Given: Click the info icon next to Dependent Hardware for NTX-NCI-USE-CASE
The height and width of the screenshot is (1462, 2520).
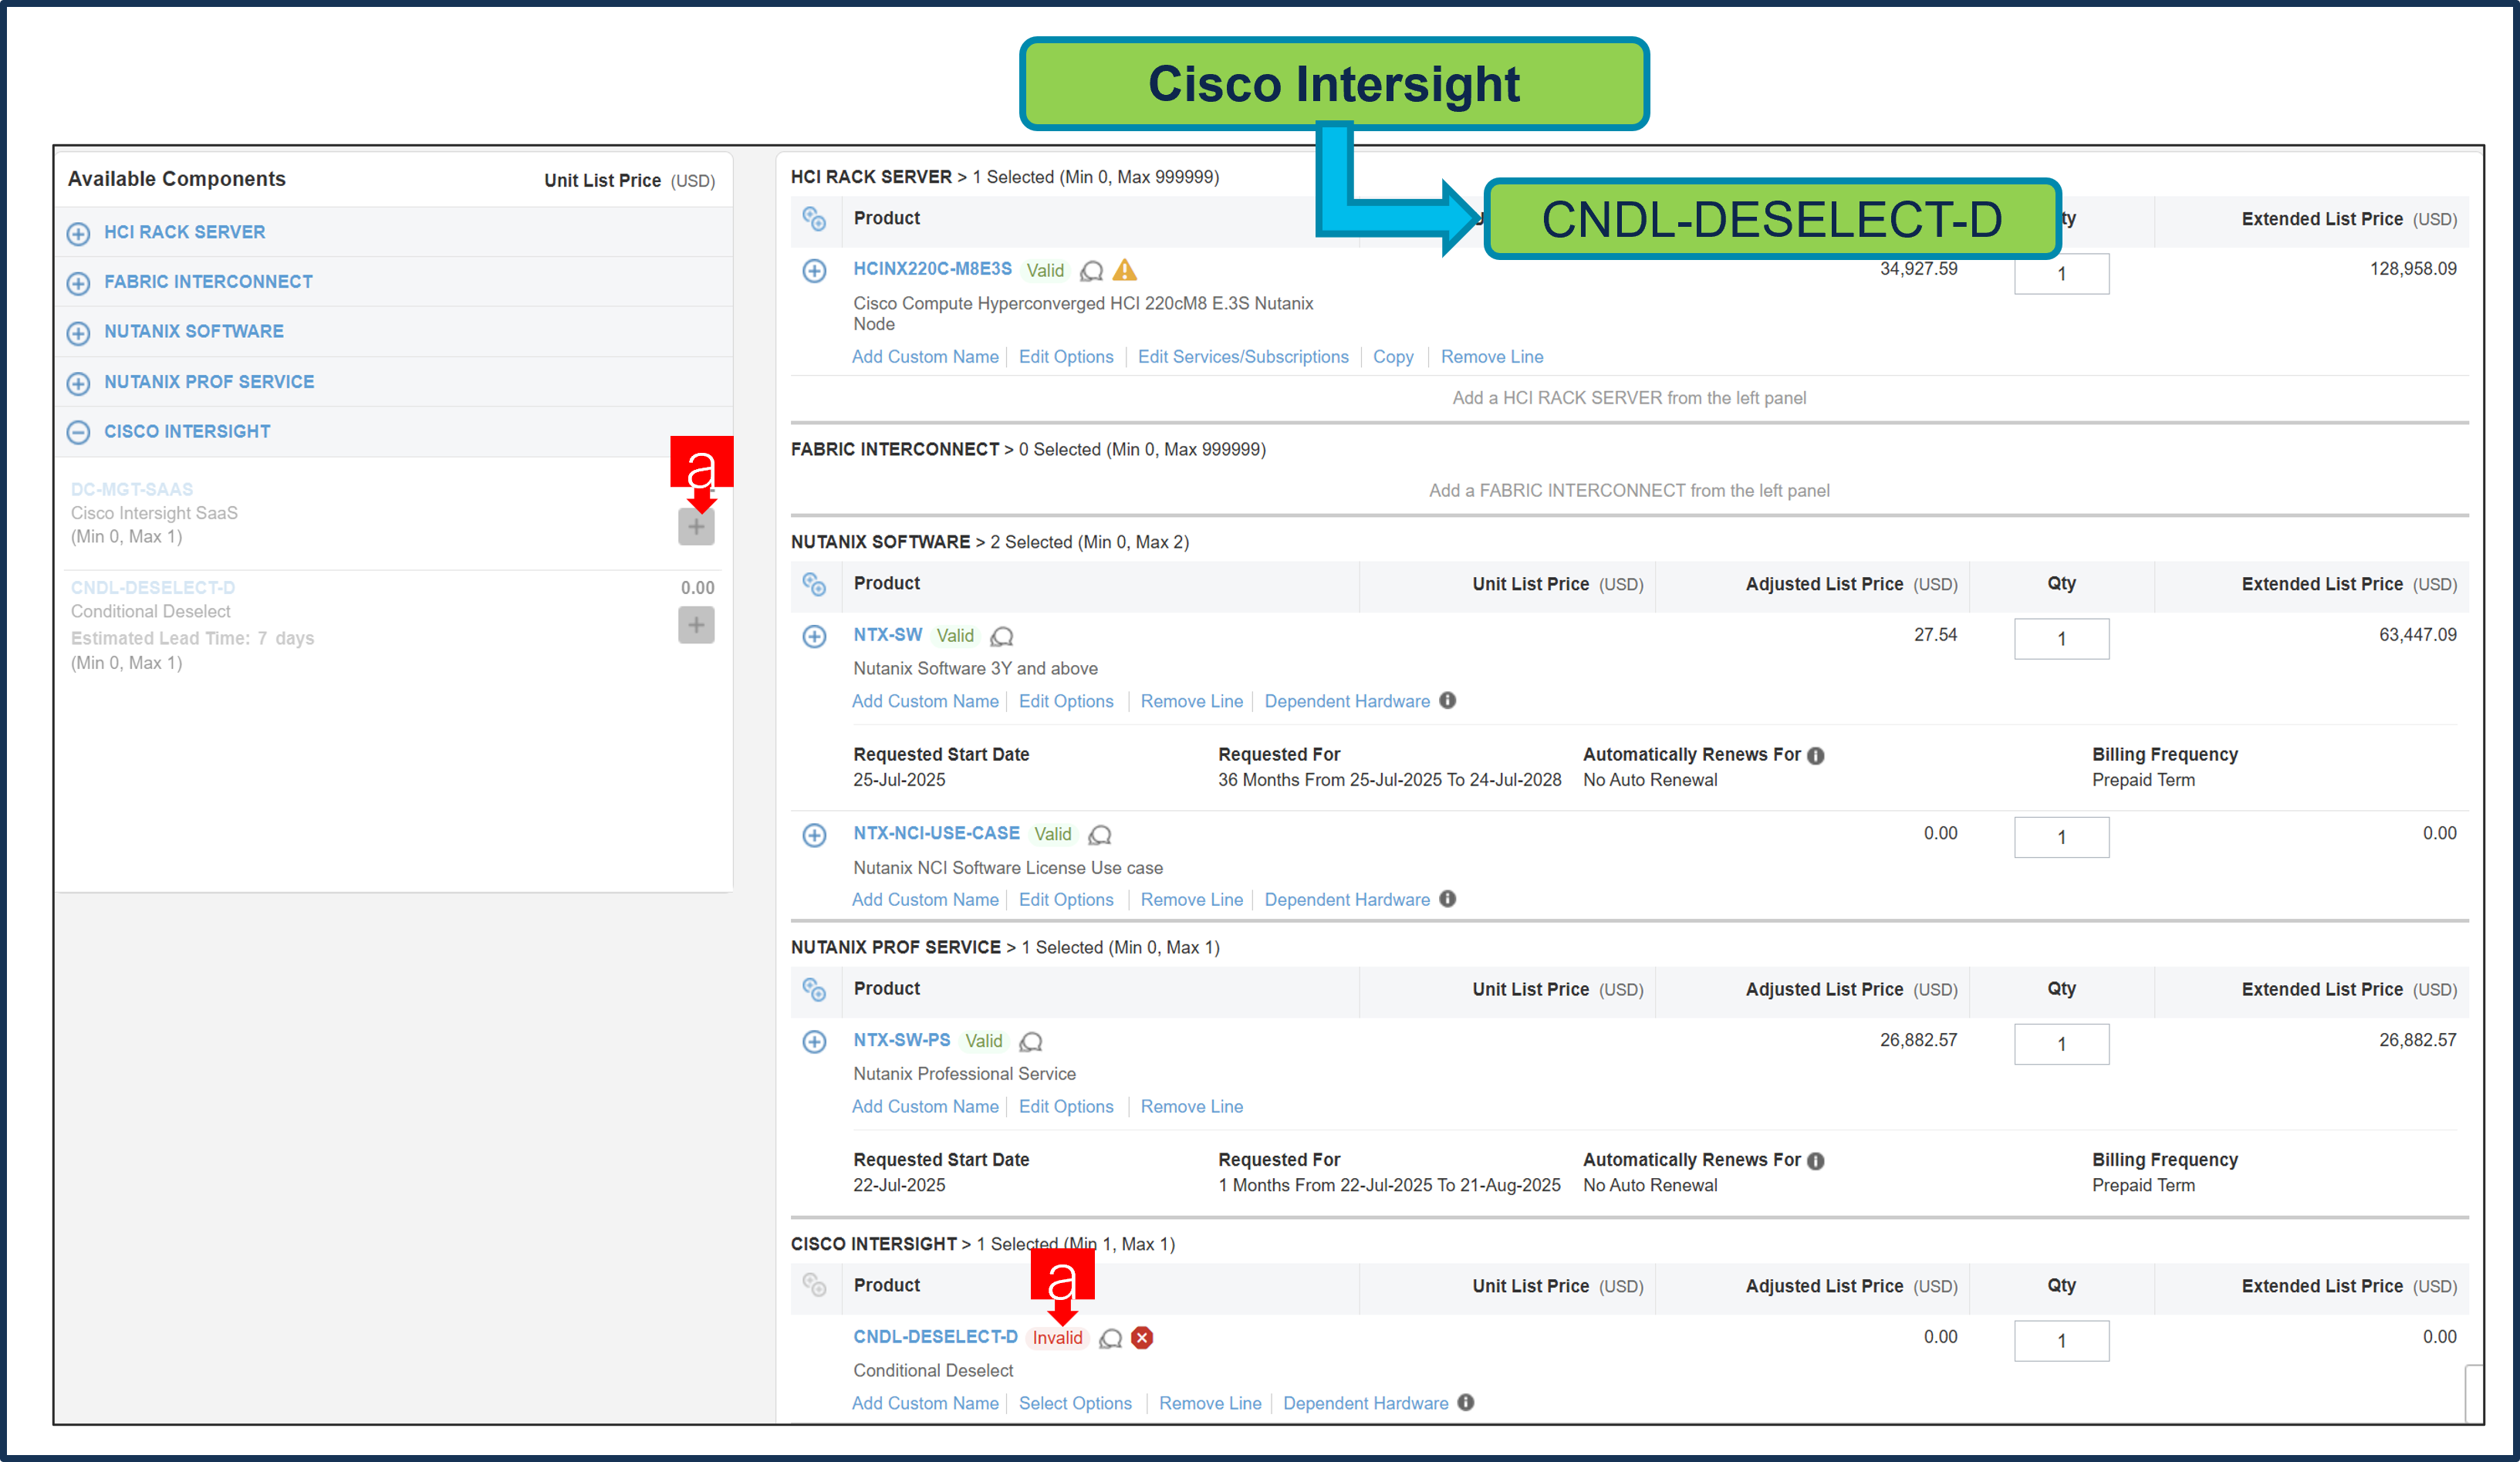Looking at the screenshot, I should (x=1447, y=898).
